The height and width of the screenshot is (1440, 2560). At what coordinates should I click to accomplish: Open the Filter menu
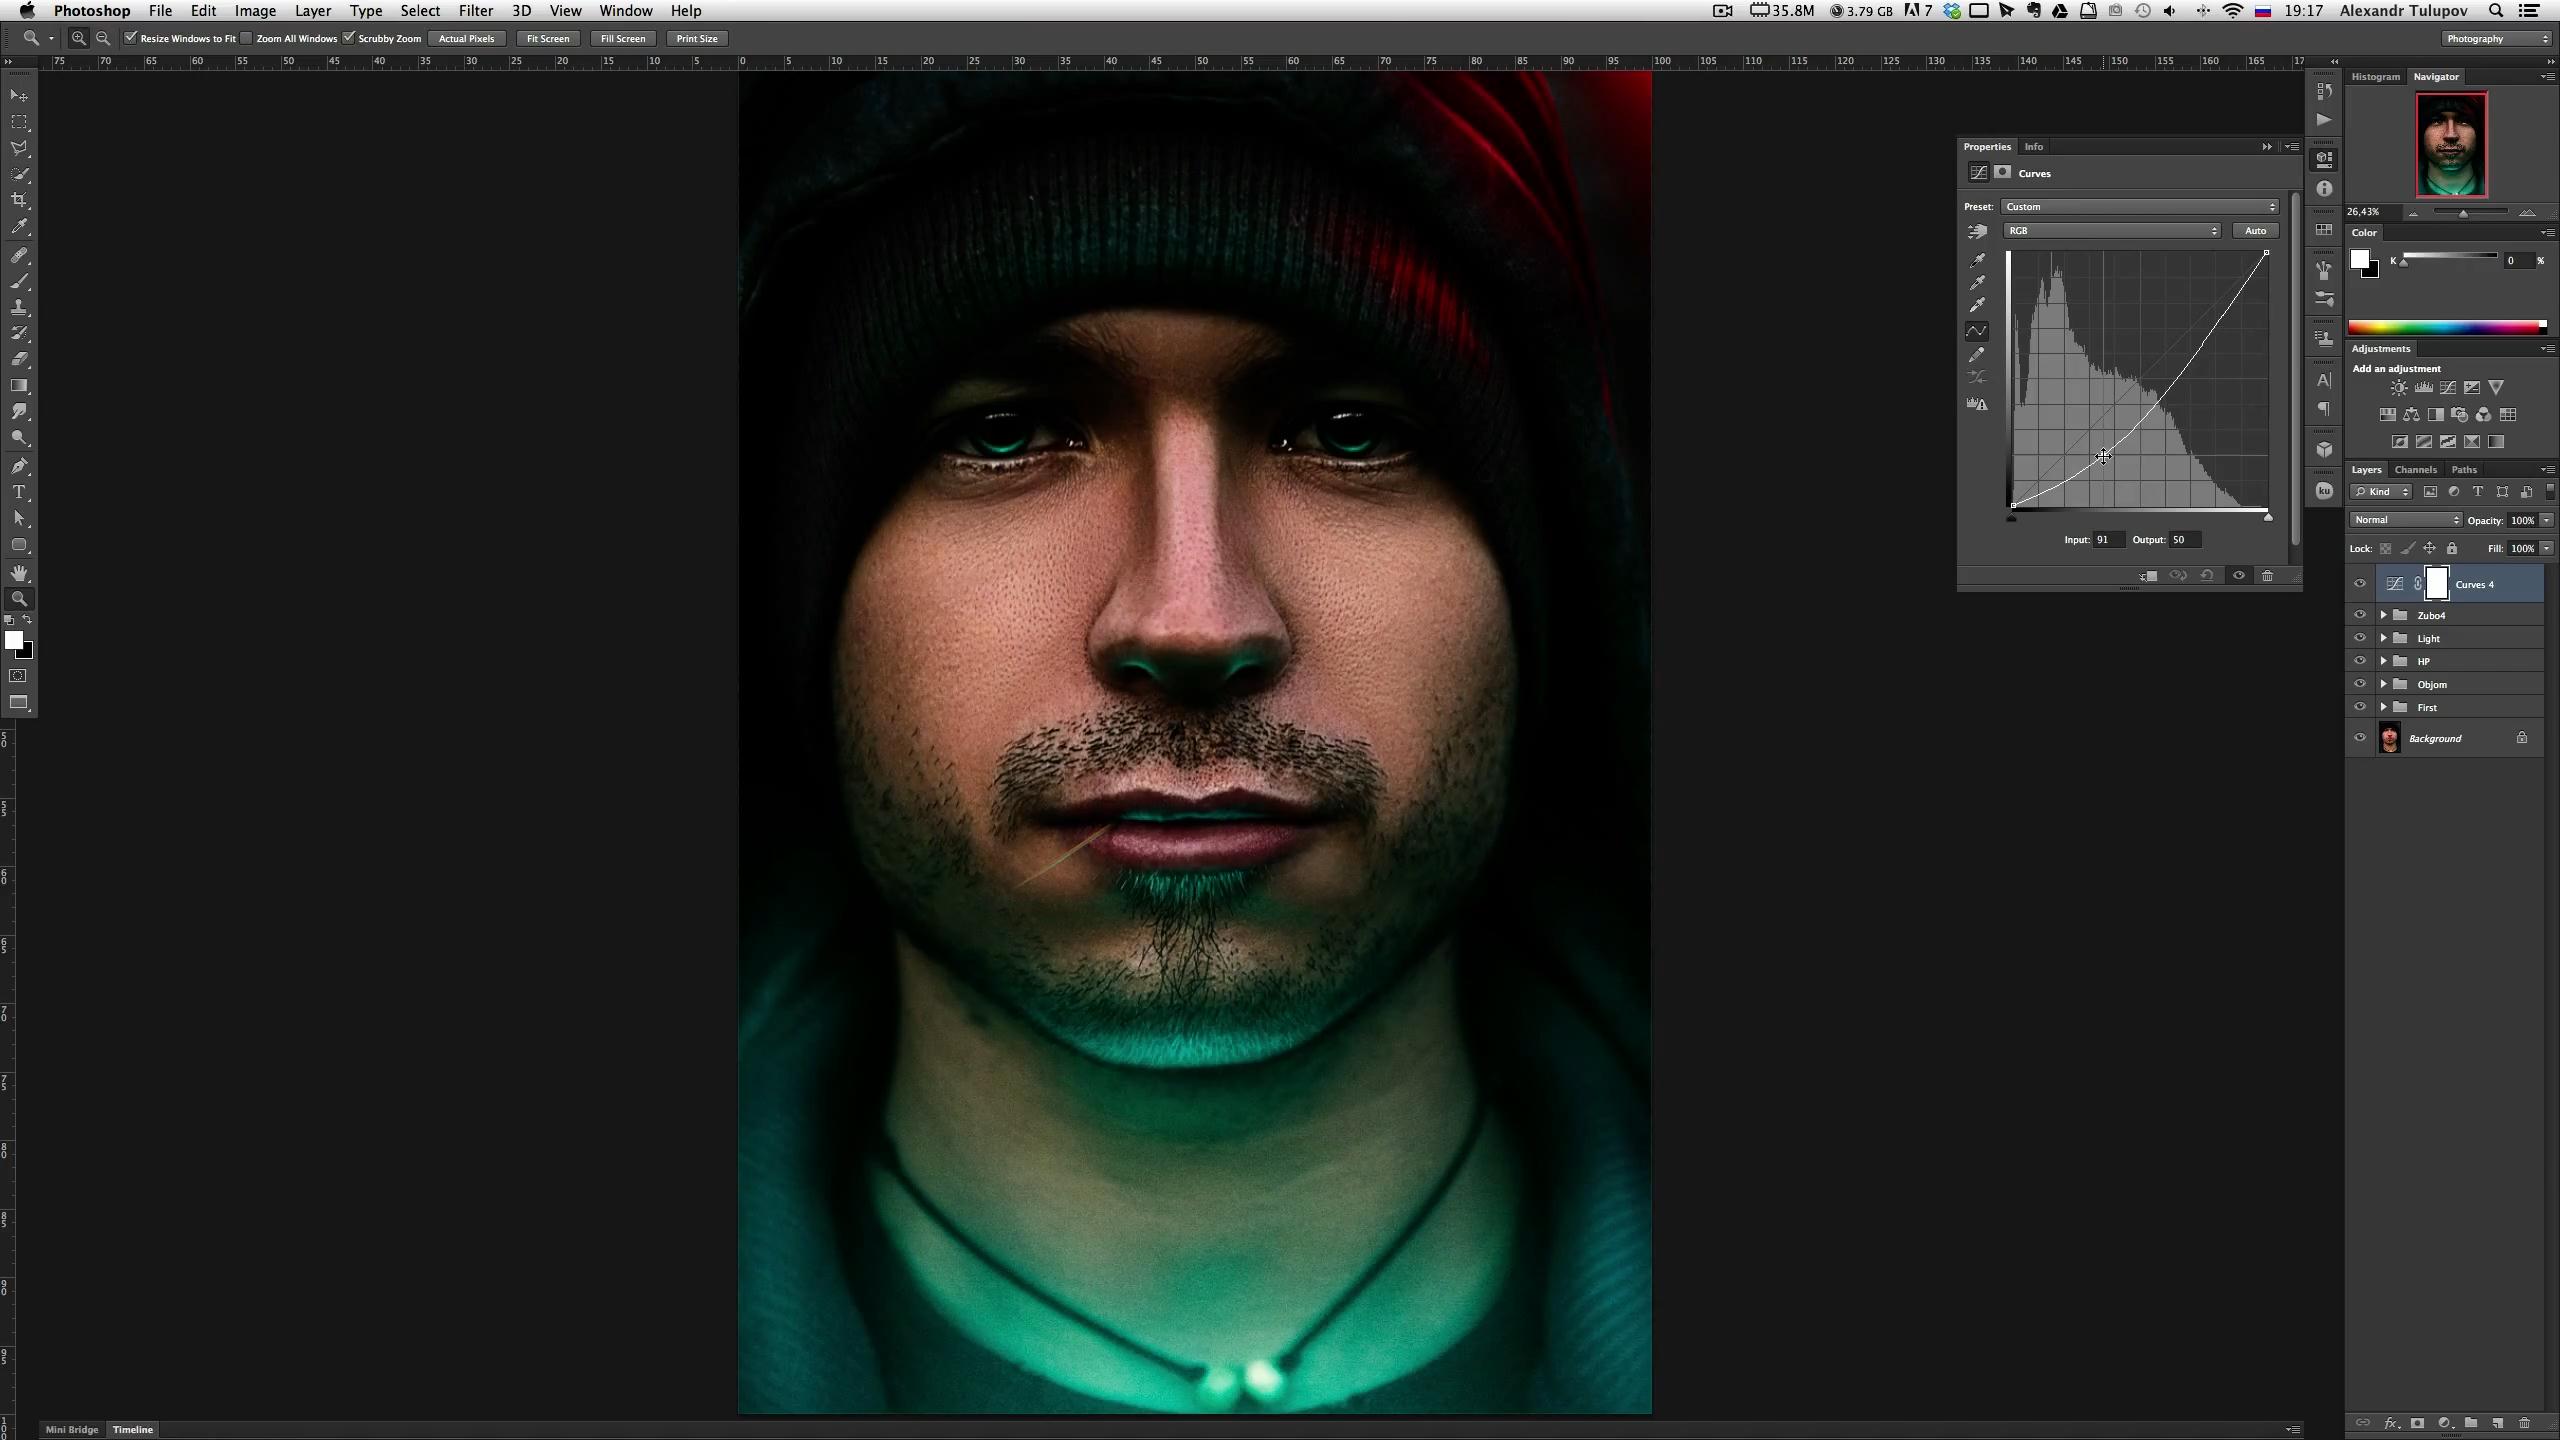475,11
